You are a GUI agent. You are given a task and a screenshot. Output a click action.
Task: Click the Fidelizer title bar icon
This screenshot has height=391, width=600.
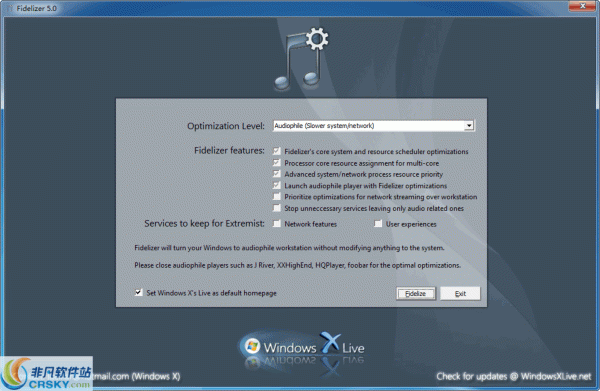(x=10, y=8)
